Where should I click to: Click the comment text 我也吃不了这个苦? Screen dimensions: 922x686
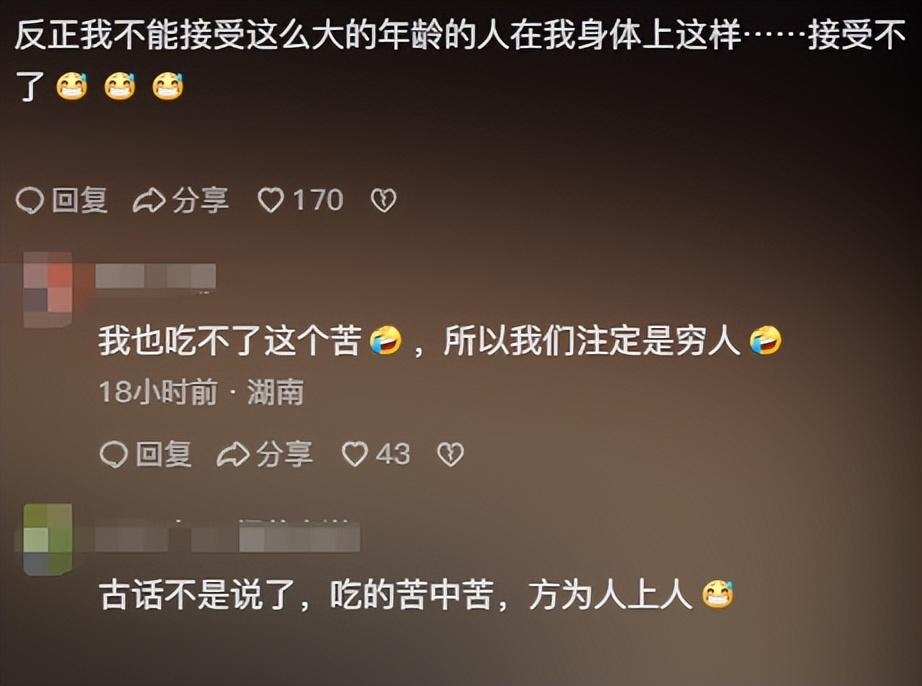[x=230, y=340]
